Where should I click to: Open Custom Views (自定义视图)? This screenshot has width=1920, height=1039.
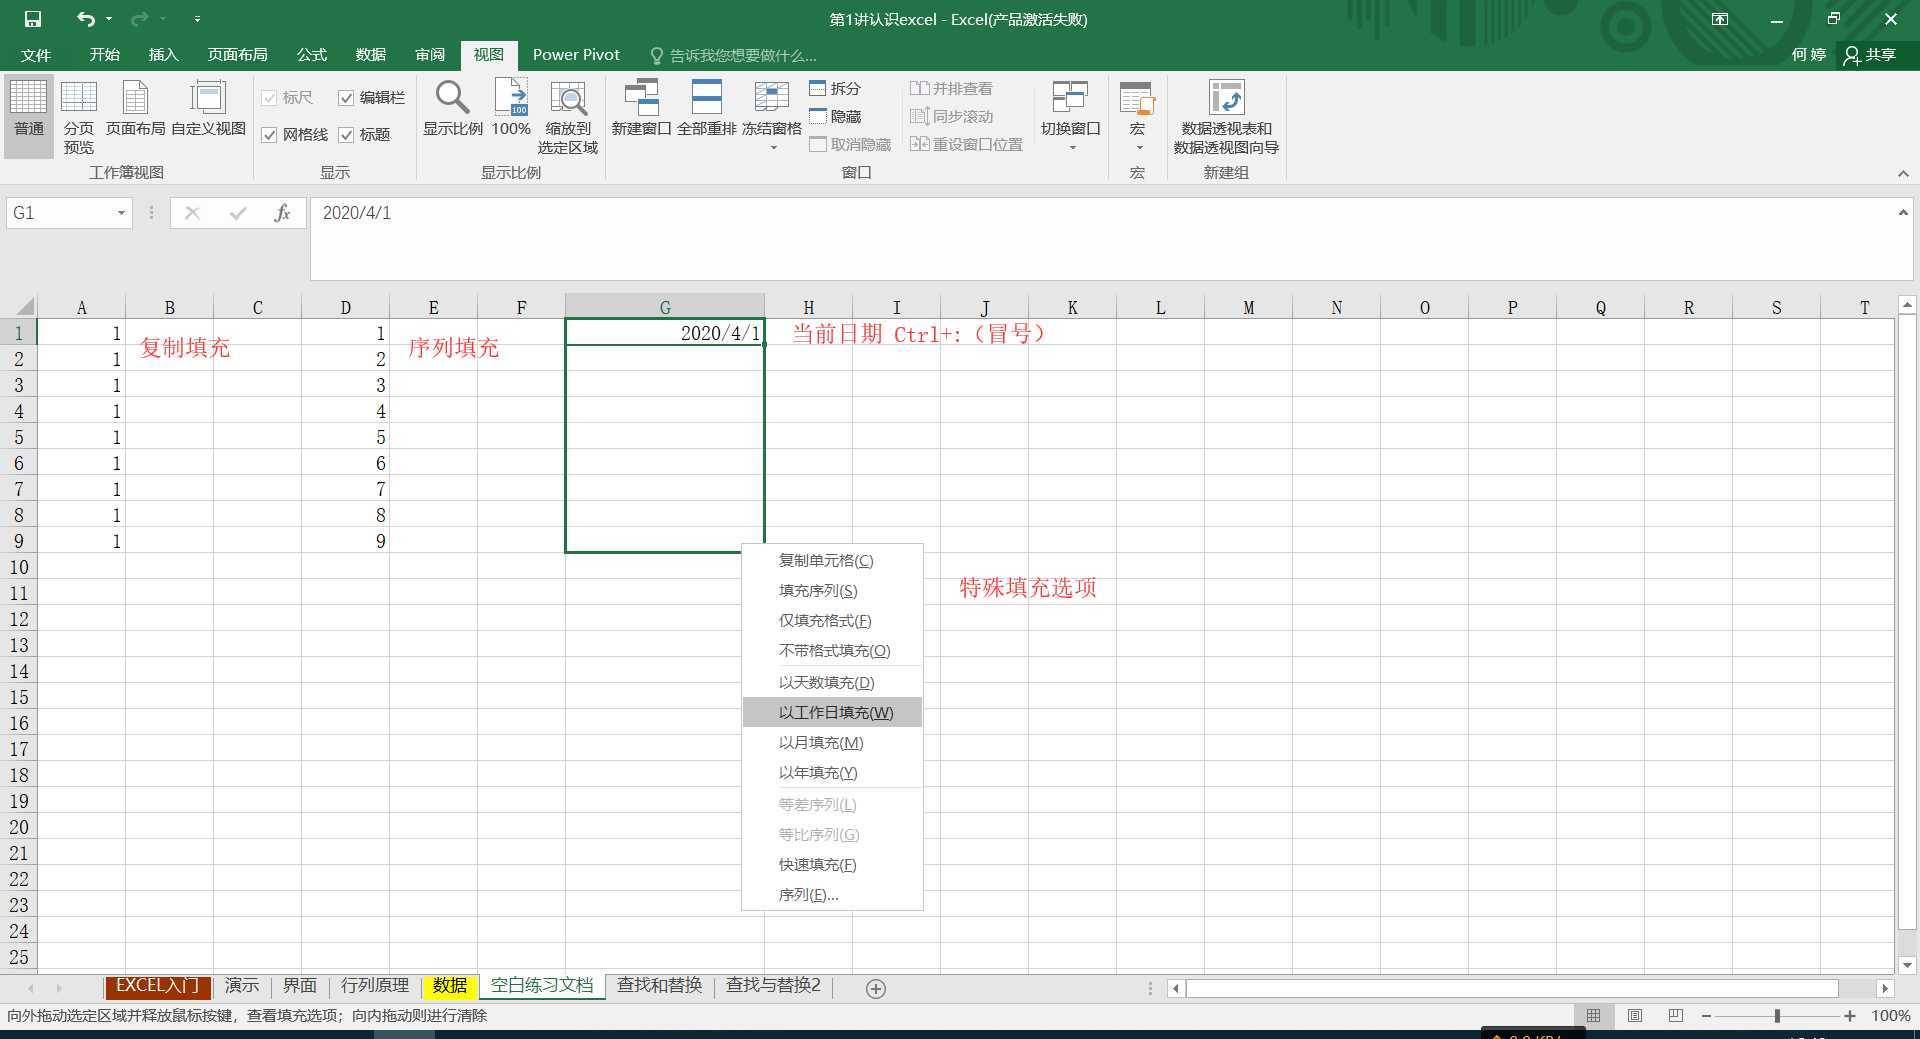click(208, 108)
